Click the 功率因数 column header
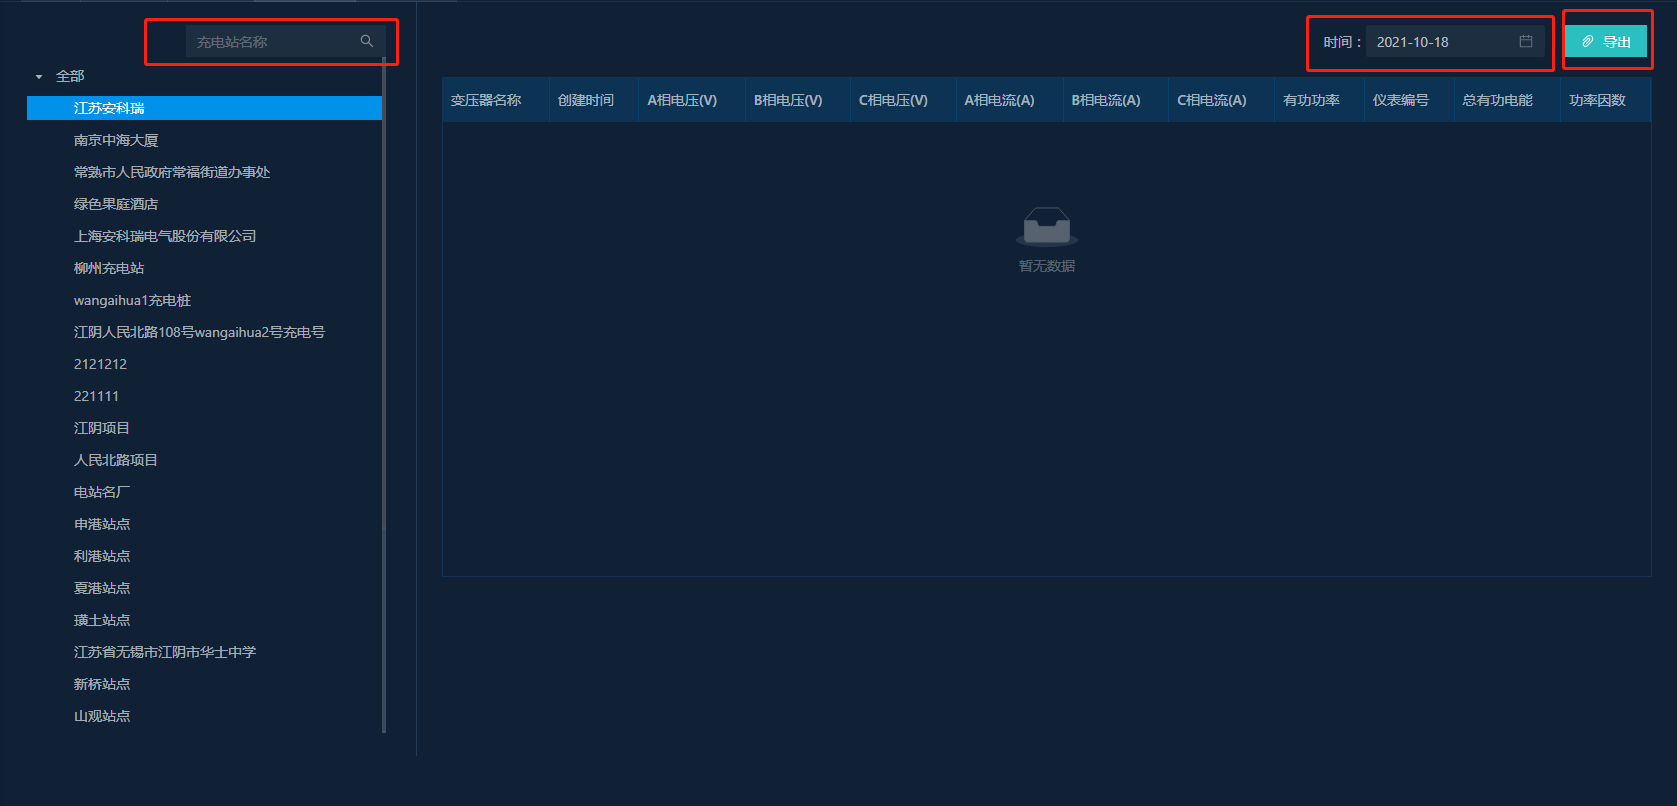This screenshot has height=806, width=1677. click(1597, 100)
